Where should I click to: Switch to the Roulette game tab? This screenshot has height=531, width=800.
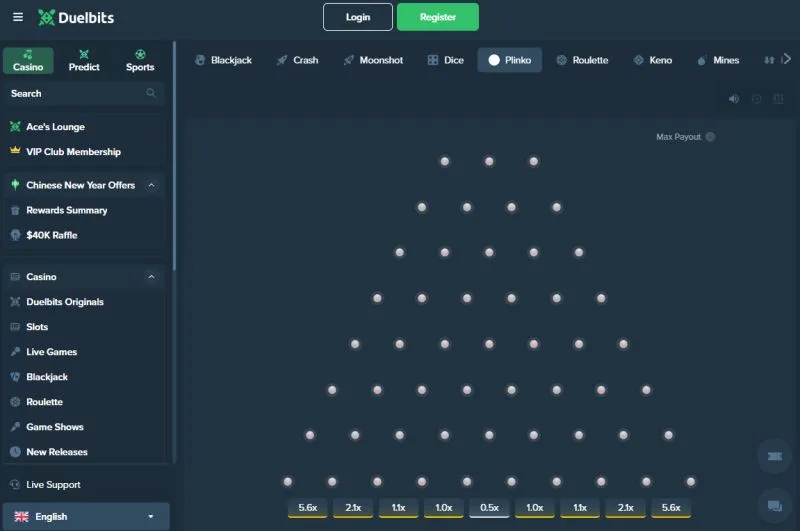(582, 60)
